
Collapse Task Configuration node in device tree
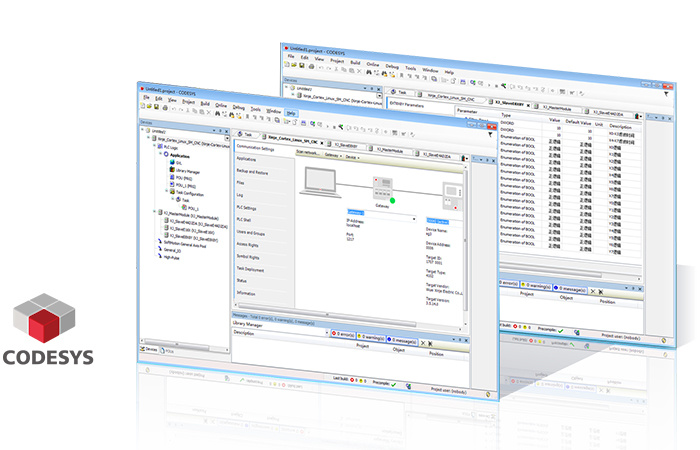[167, 191]
